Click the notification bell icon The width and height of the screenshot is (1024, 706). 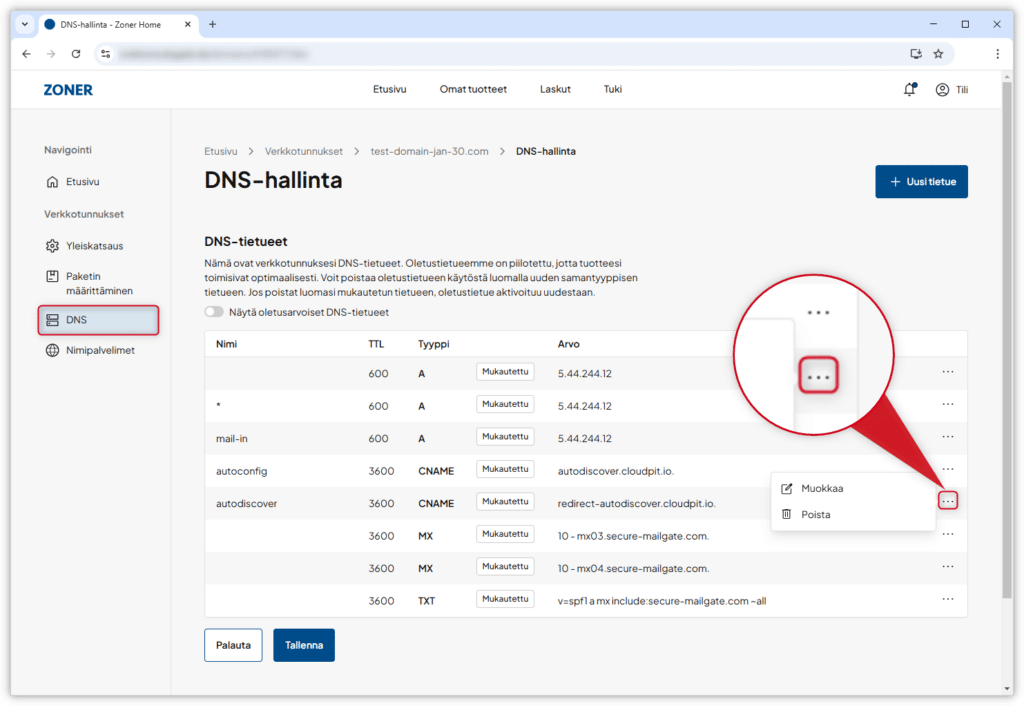click(909, 90)
